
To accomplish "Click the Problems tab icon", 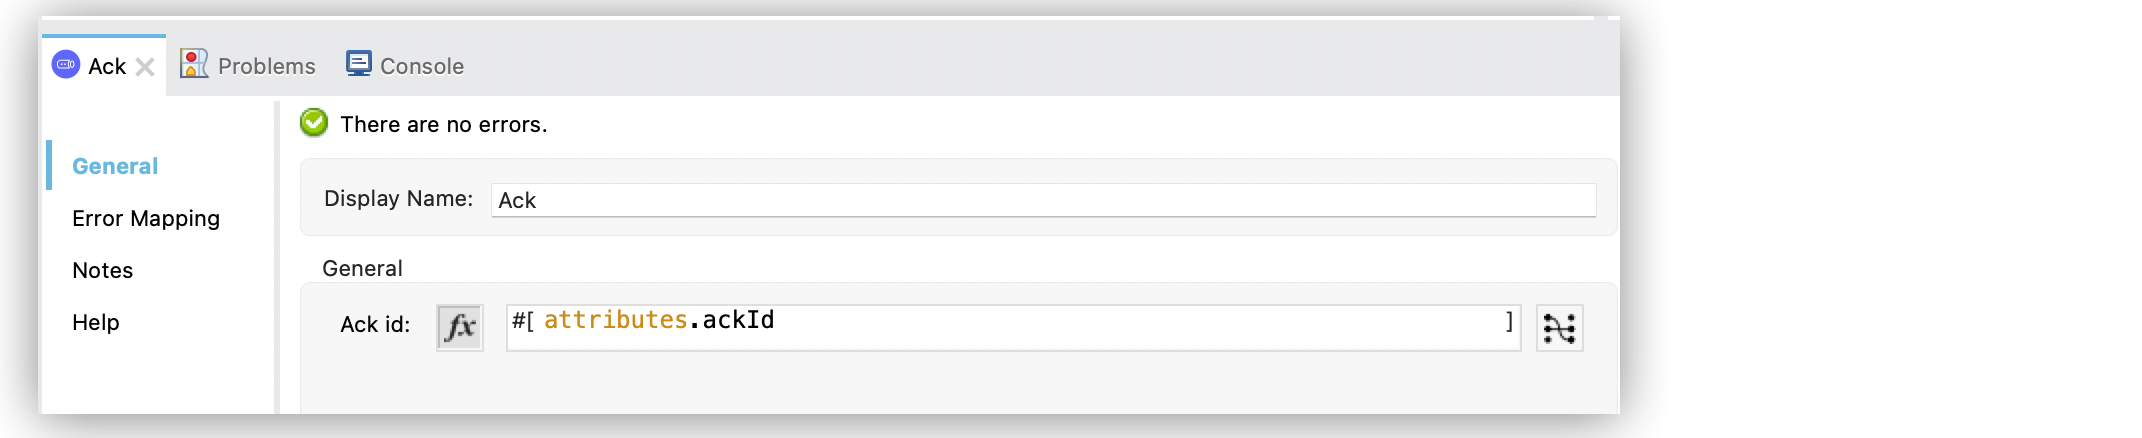I will point(194,64).
